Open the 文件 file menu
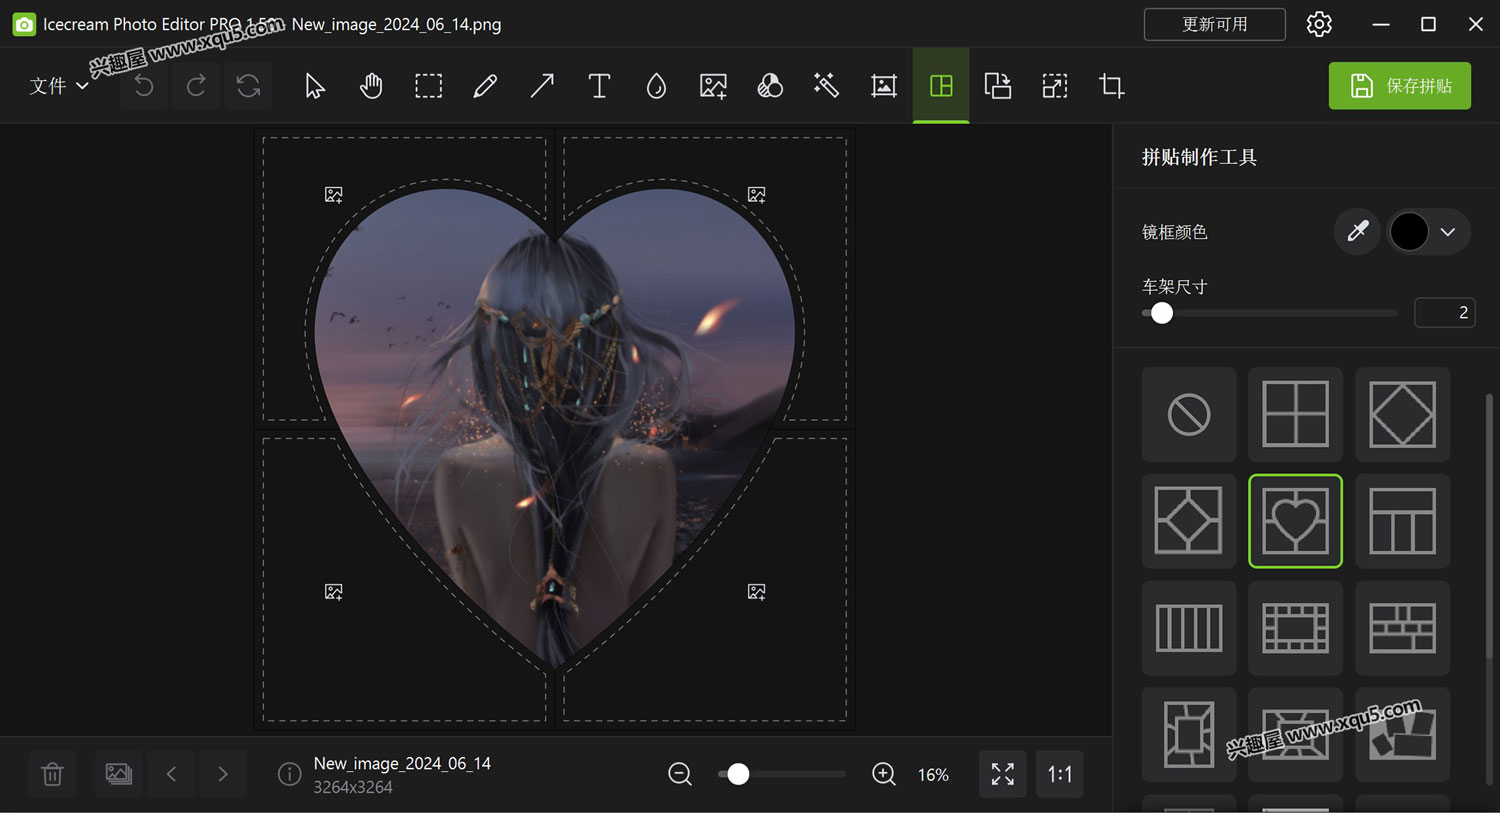The height and width of the screenshot is (813, 1500). (x=59, y=86)
